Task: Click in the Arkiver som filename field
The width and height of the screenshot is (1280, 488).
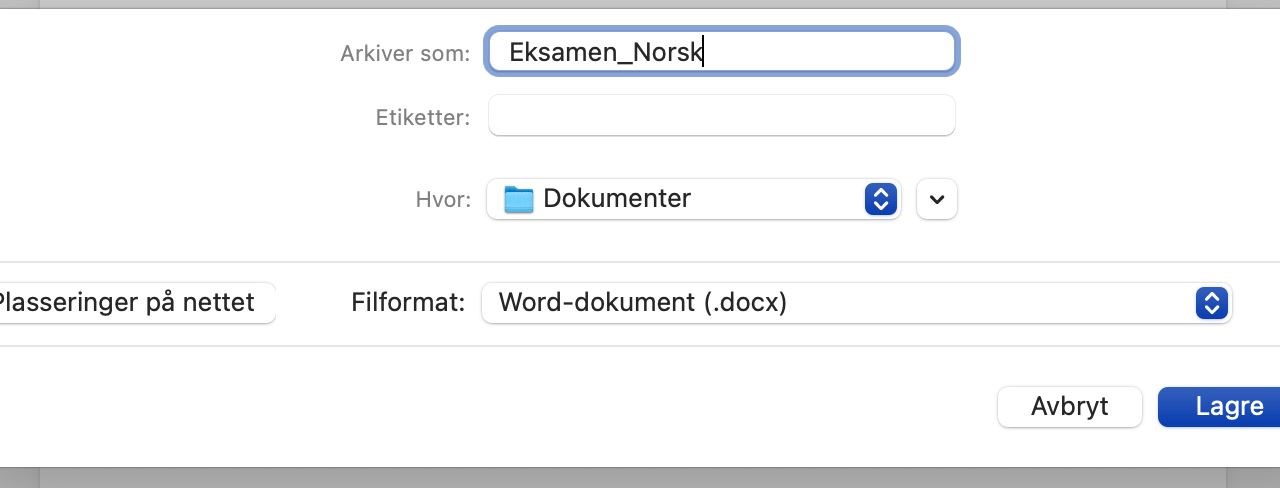Action: 722,52
